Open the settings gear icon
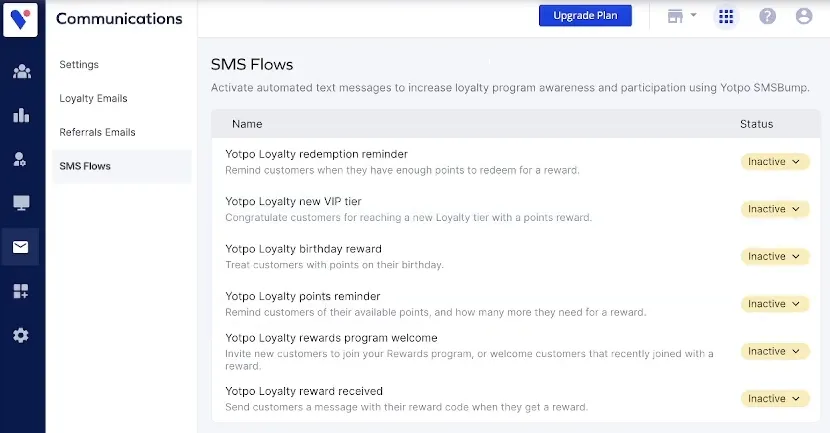Image resolution: width=830 pixels, height=433 pixels. (21, 335)
